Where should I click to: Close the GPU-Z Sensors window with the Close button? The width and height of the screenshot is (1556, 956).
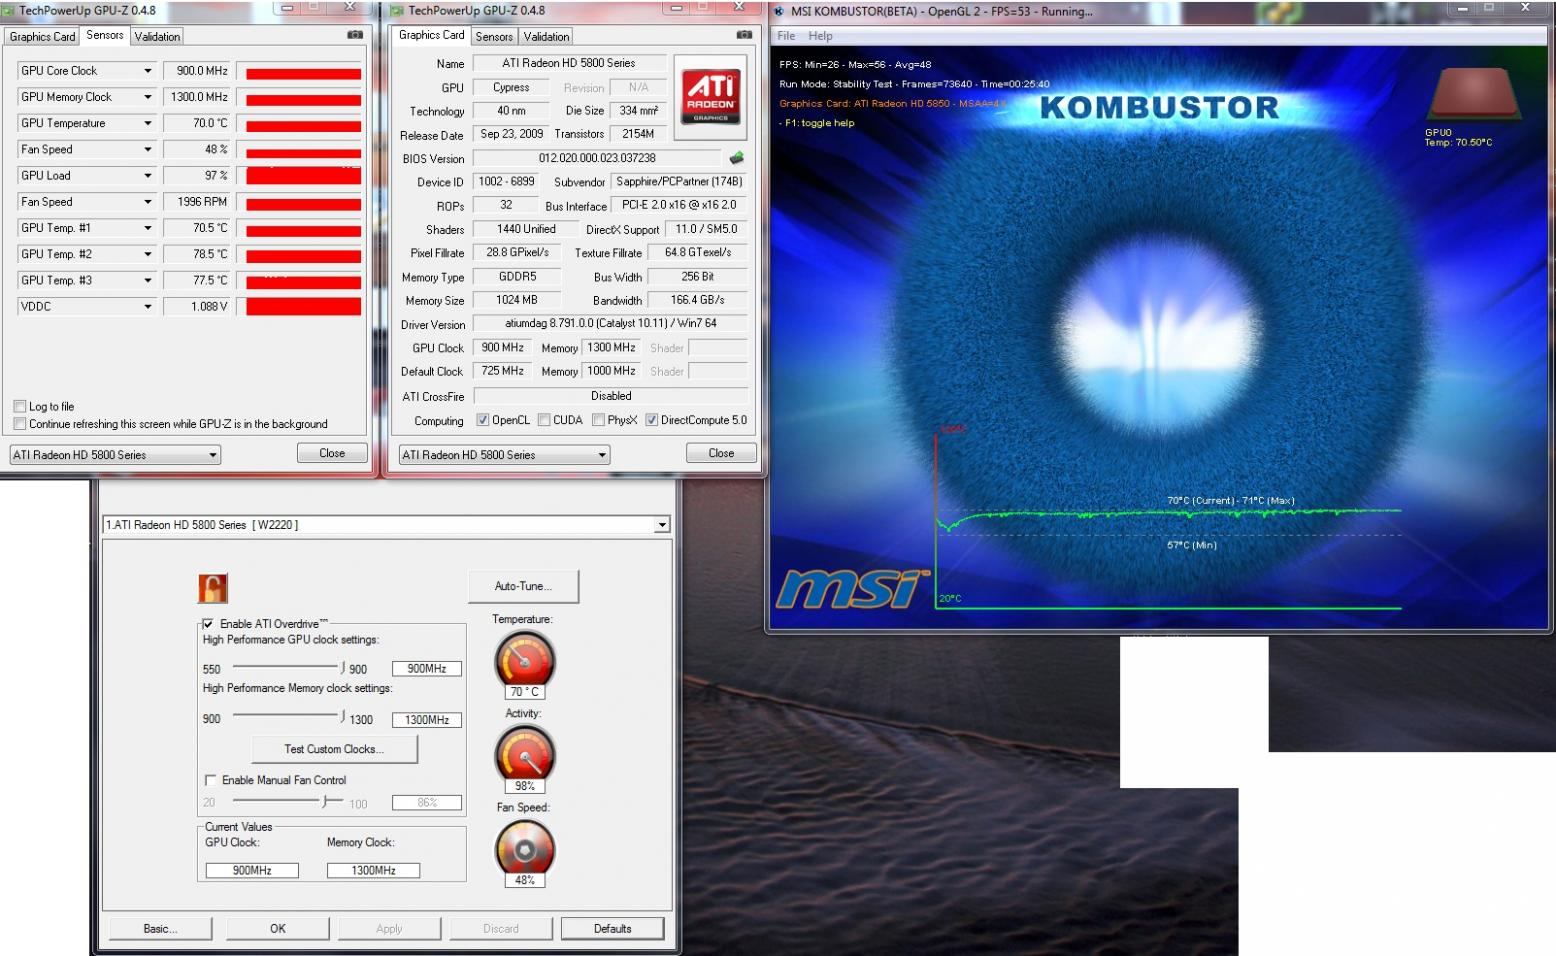(x=332, y=453)
